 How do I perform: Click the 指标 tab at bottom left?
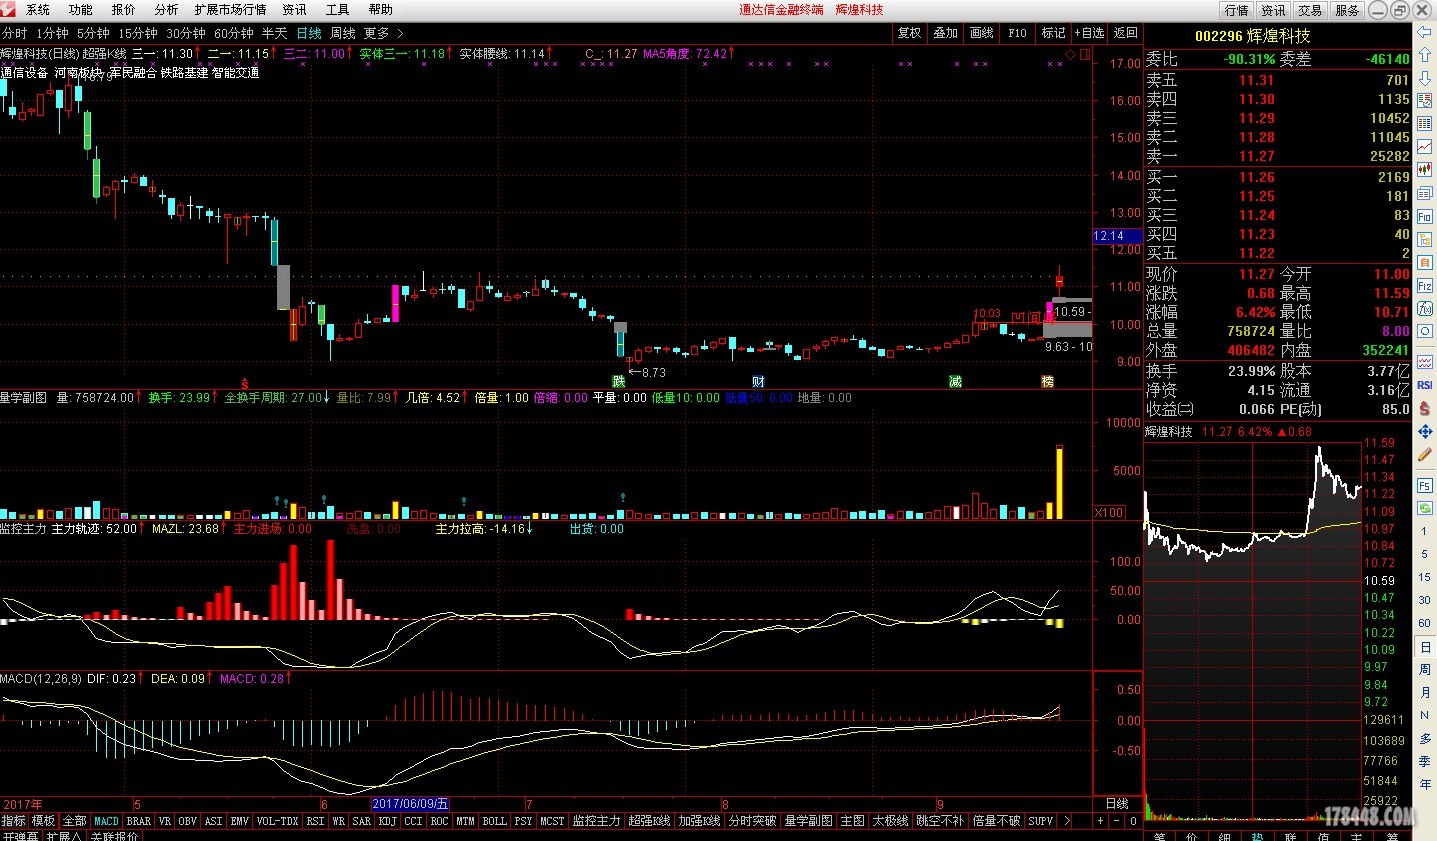tap(14, 820)
